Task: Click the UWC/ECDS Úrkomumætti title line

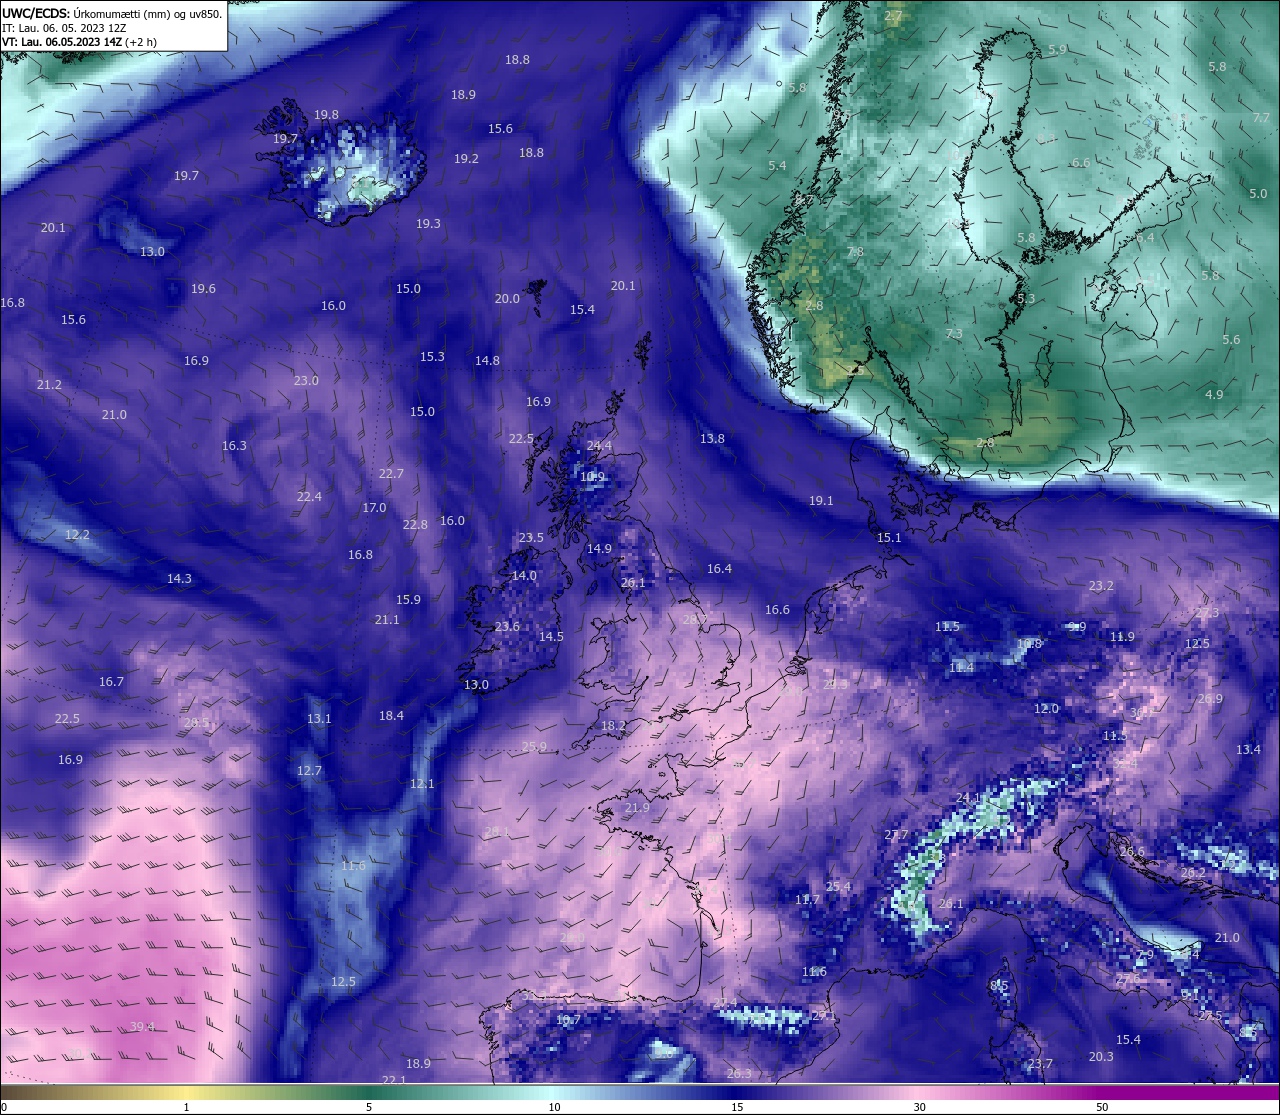Action: pos(112,14)
